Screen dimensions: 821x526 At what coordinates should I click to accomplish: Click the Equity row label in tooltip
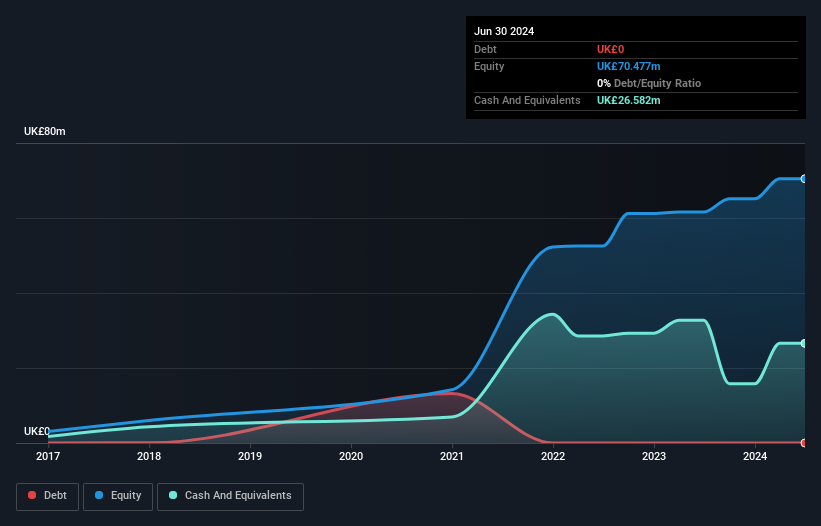pyautogui.click(x=489, y=66)
